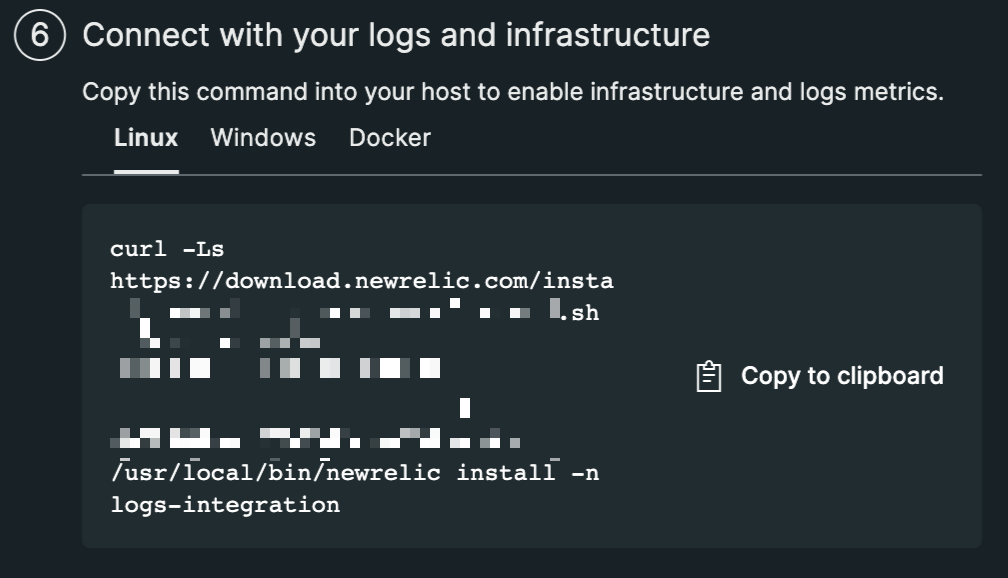Click the 'logs-integration' text
Viewport: 1008px width, 578px height.
pyautogui.click(x=225, y=505)
